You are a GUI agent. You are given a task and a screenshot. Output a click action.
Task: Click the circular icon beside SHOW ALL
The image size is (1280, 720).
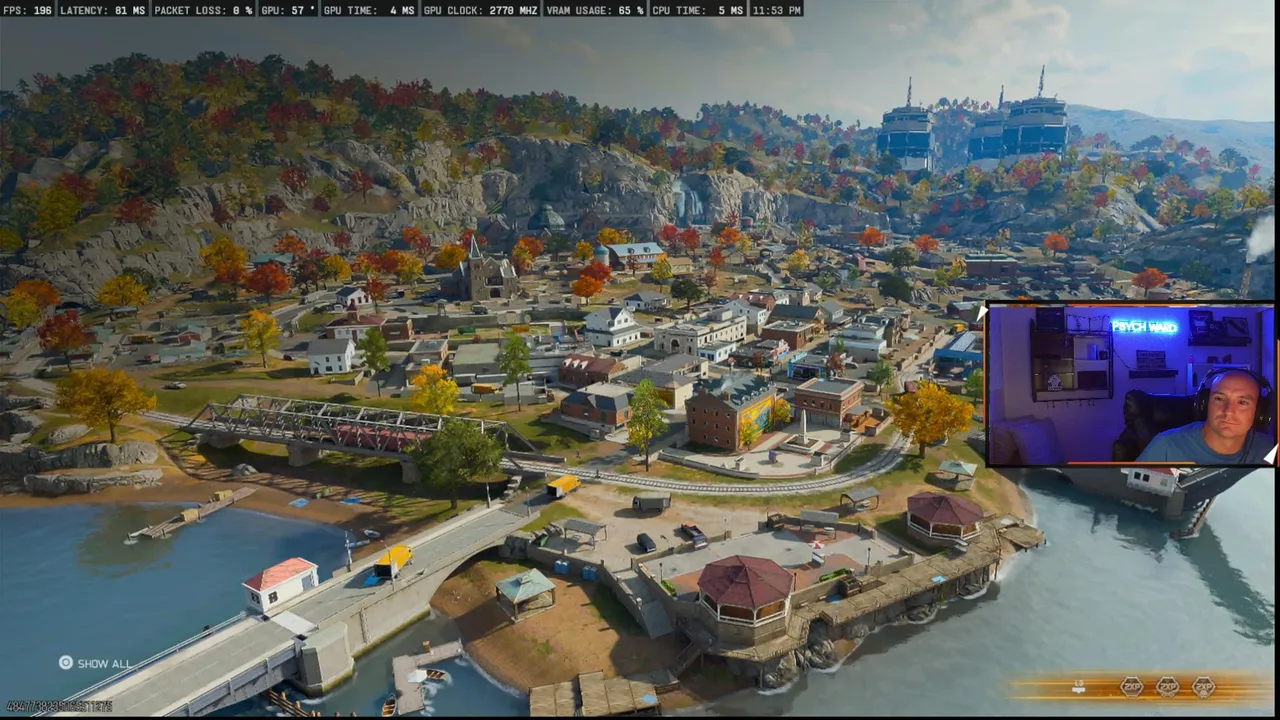coord(65,663)
